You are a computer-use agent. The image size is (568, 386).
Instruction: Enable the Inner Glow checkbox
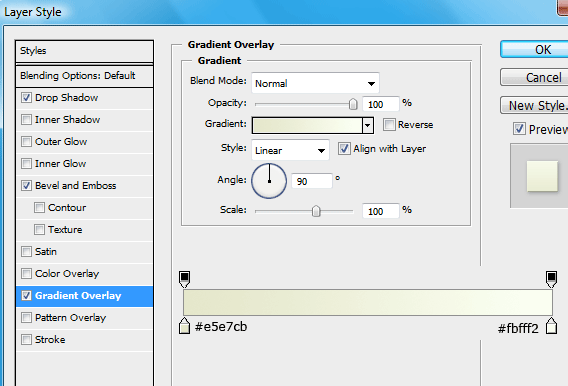tap(26, 164)
